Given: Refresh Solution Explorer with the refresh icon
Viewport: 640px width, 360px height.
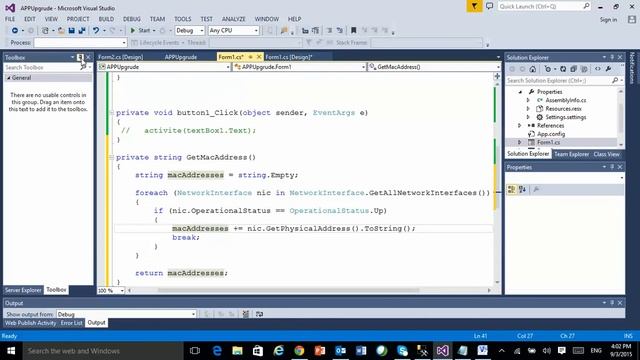Looking at the screenshot, I should coord(563,69).
